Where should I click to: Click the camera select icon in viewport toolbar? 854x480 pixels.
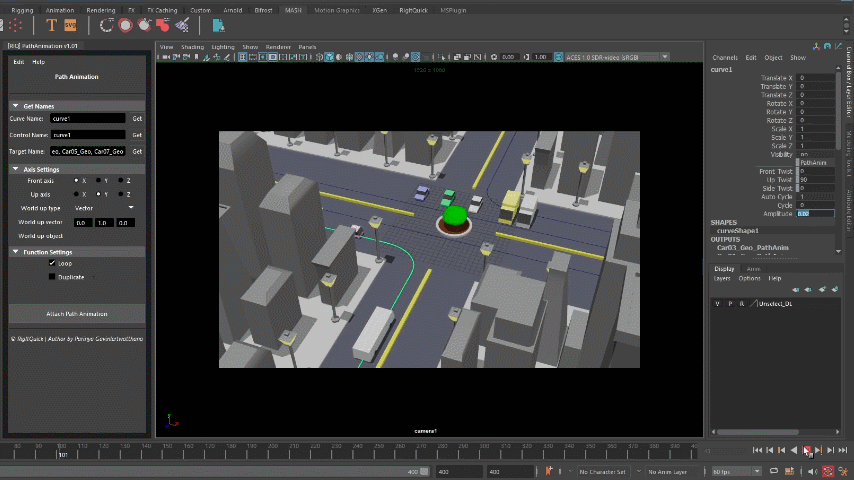(x=166, y=57)
